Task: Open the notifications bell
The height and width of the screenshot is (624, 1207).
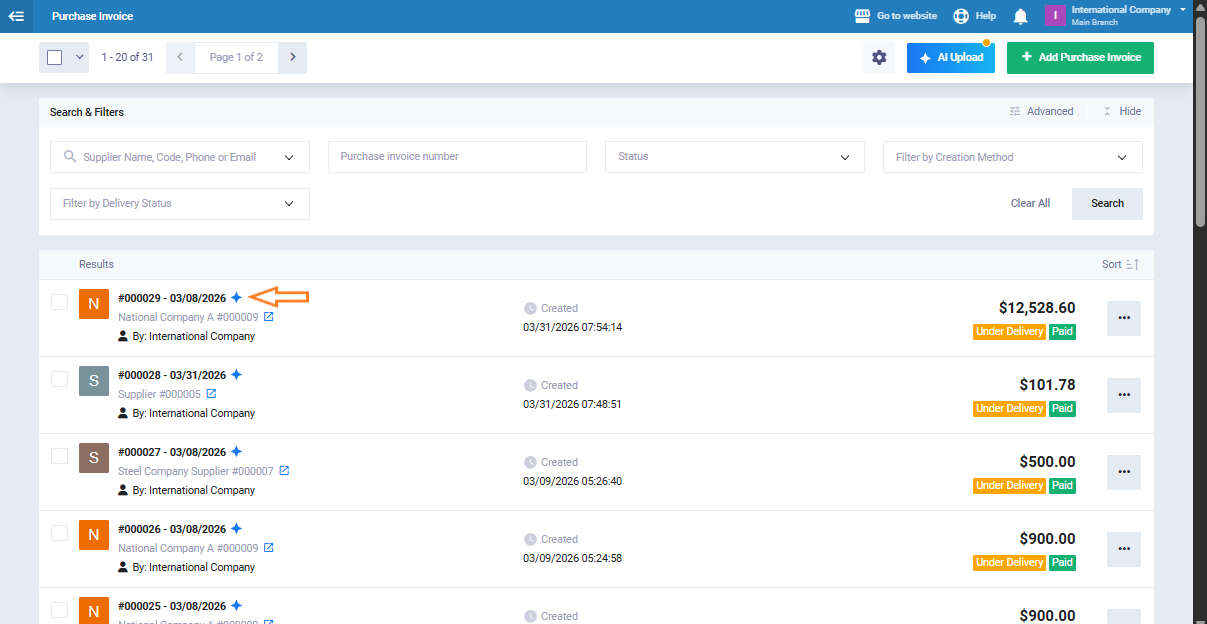Action: pos(1020,16)
